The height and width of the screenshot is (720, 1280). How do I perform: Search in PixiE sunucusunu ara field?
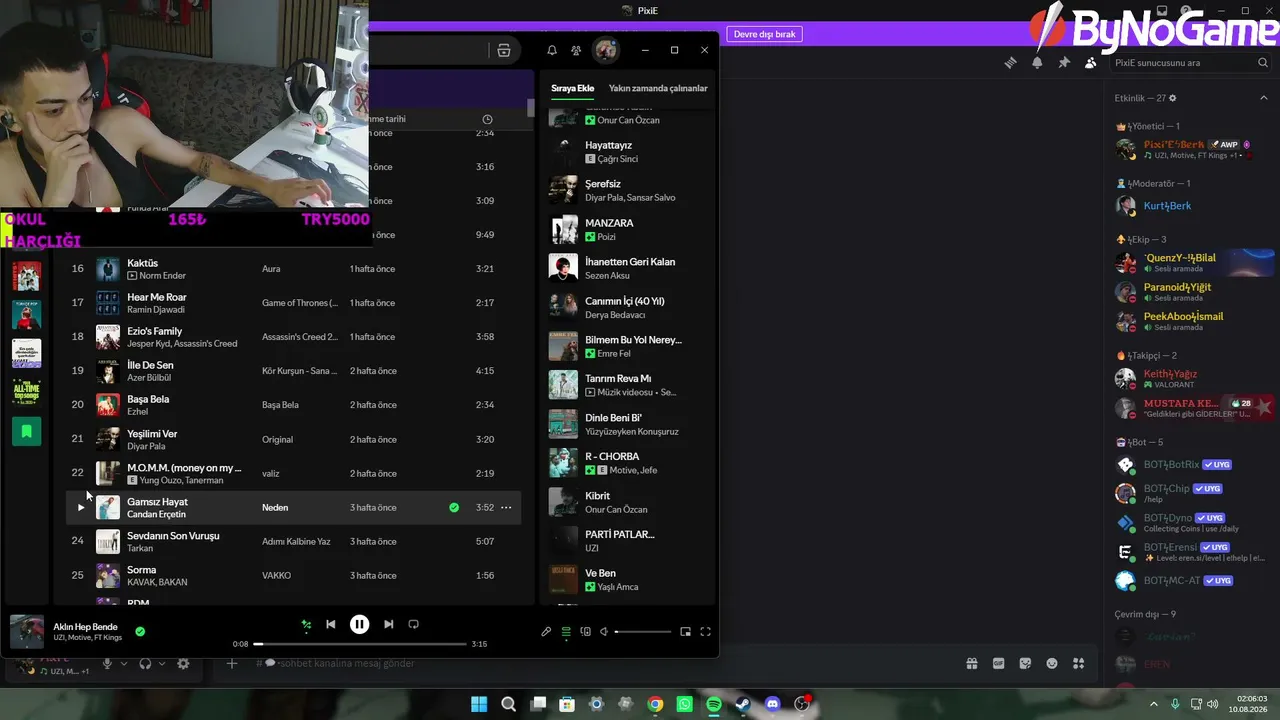click(1190, 62)
